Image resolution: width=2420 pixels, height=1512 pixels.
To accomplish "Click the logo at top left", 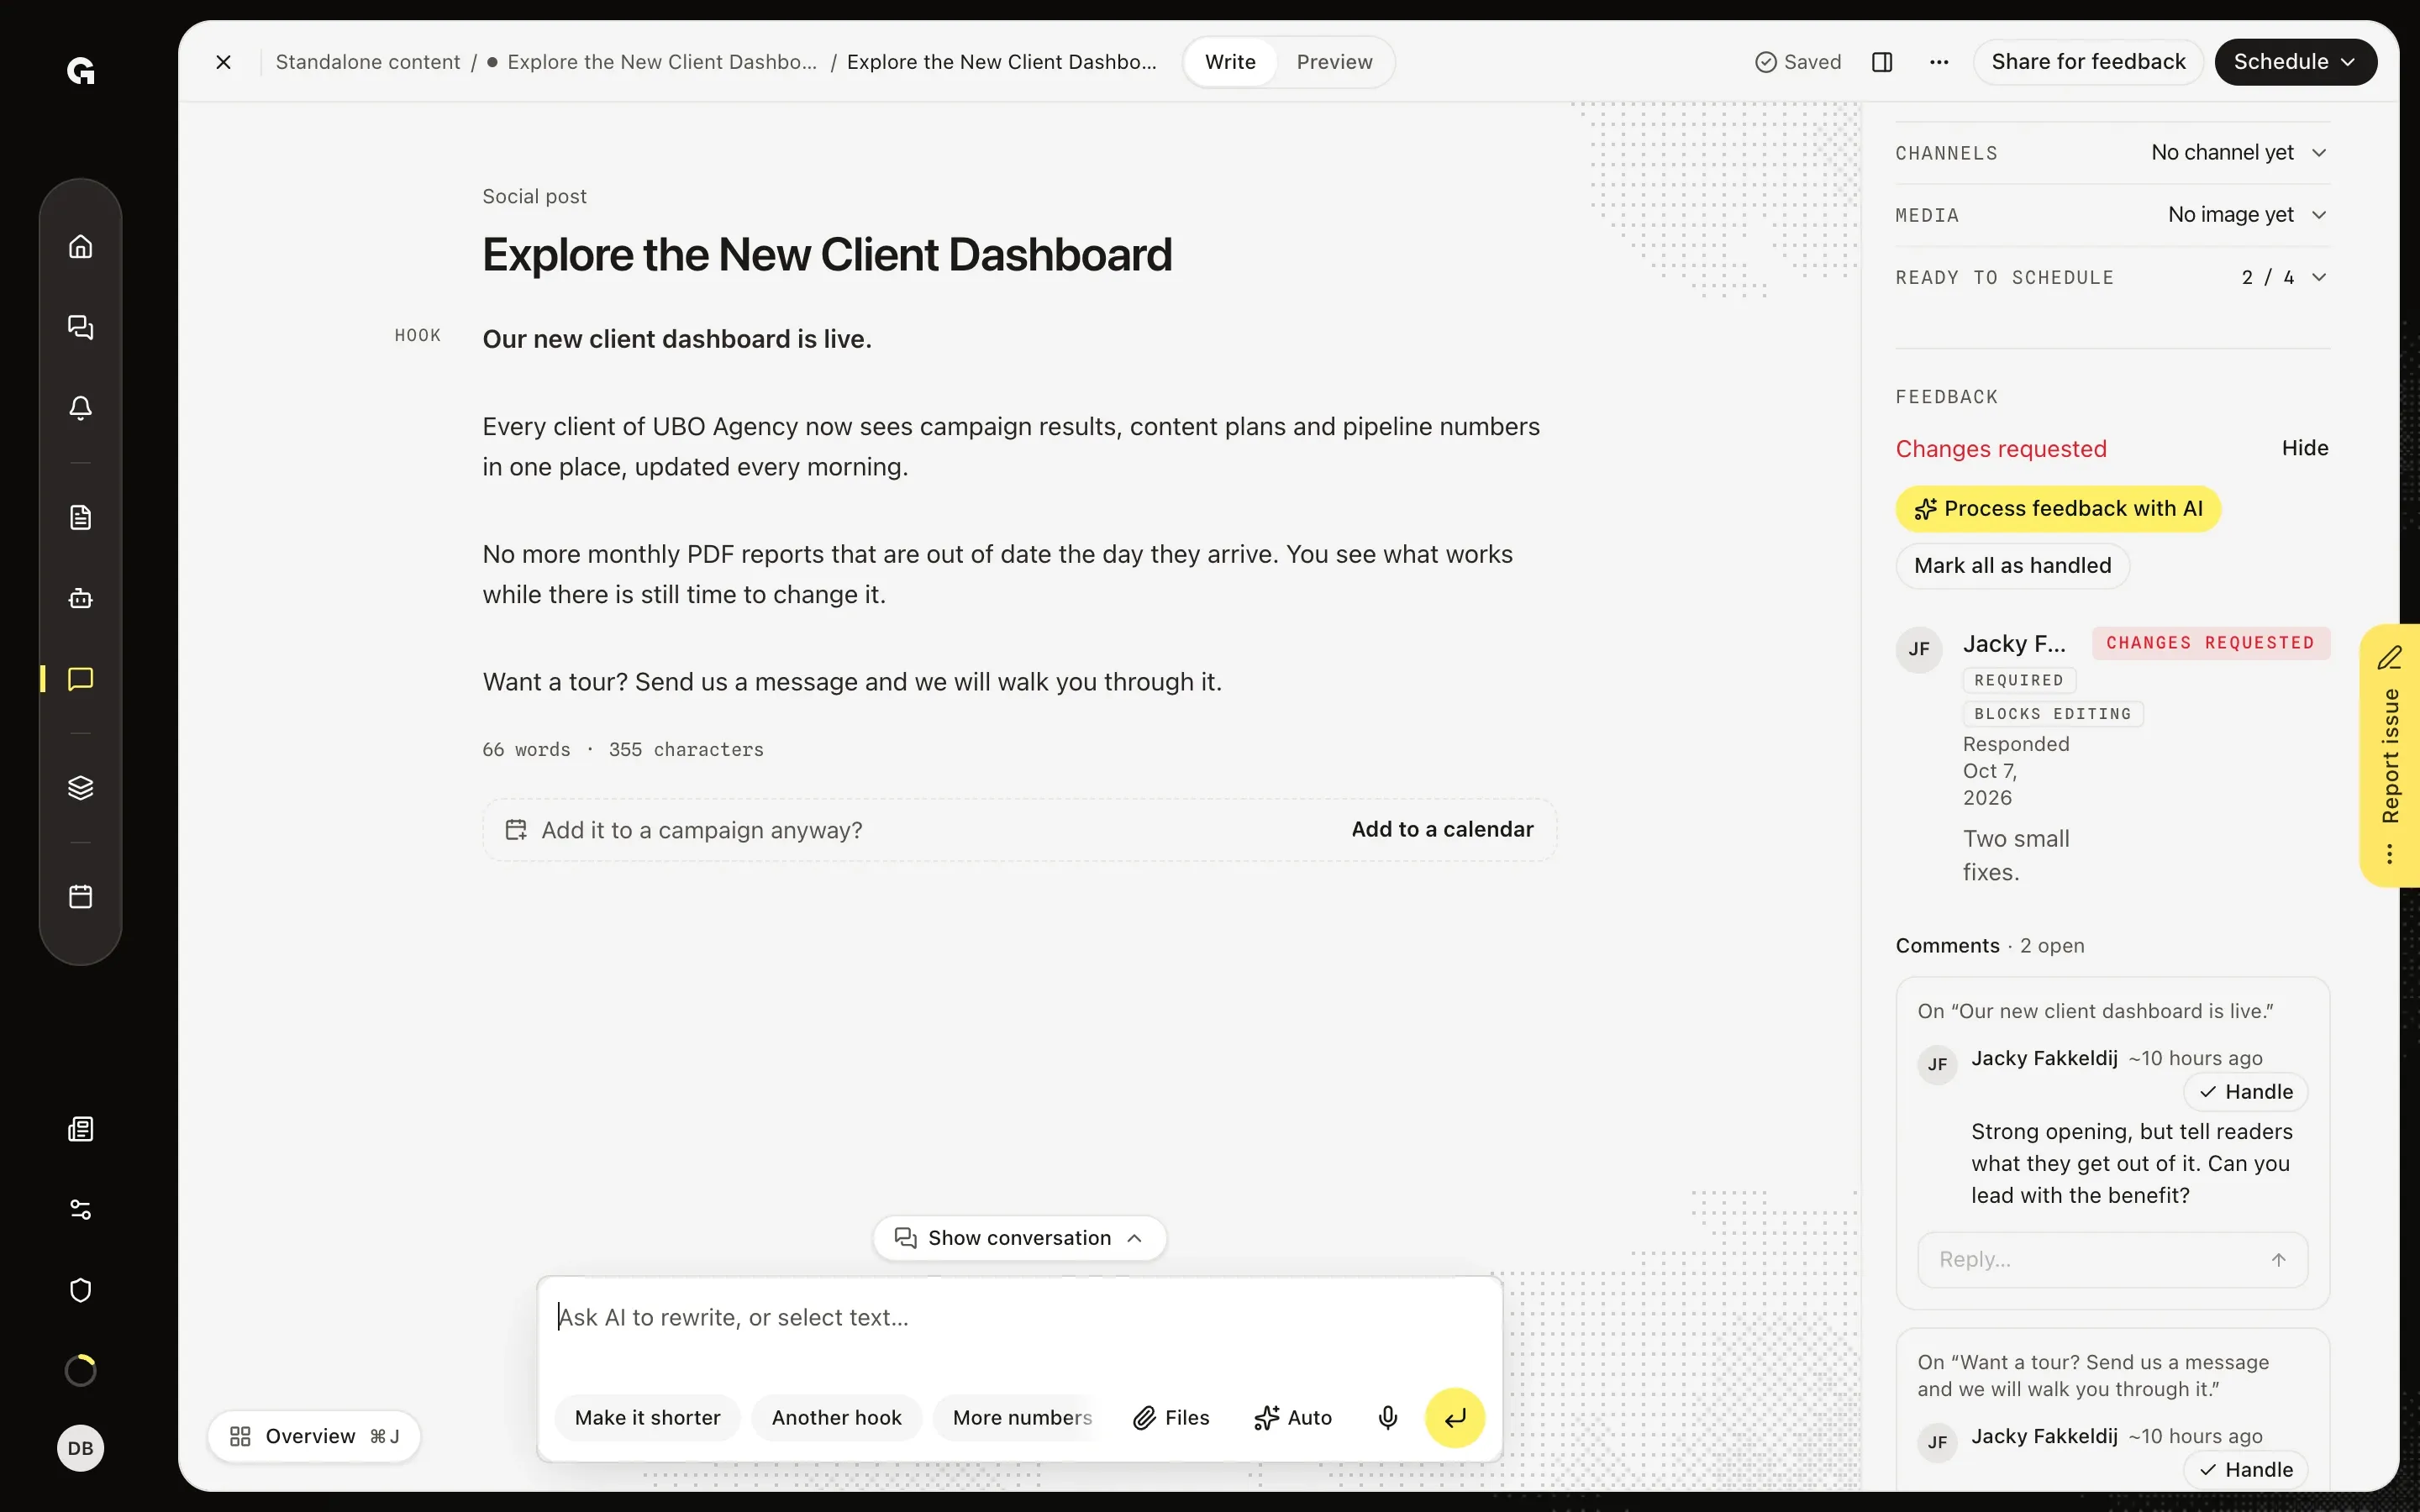I will (x=80, y=71).
